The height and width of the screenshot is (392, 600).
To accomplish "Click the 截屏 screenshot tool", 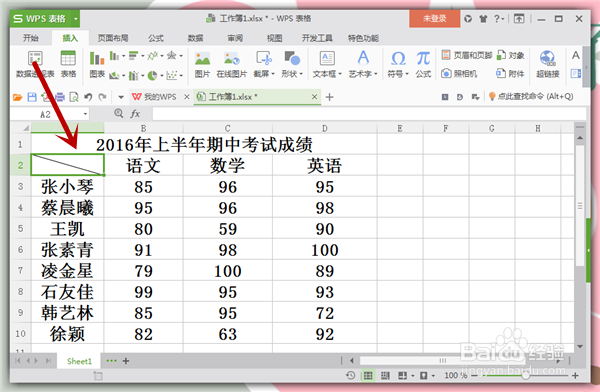I will click(x=264, y=64).
